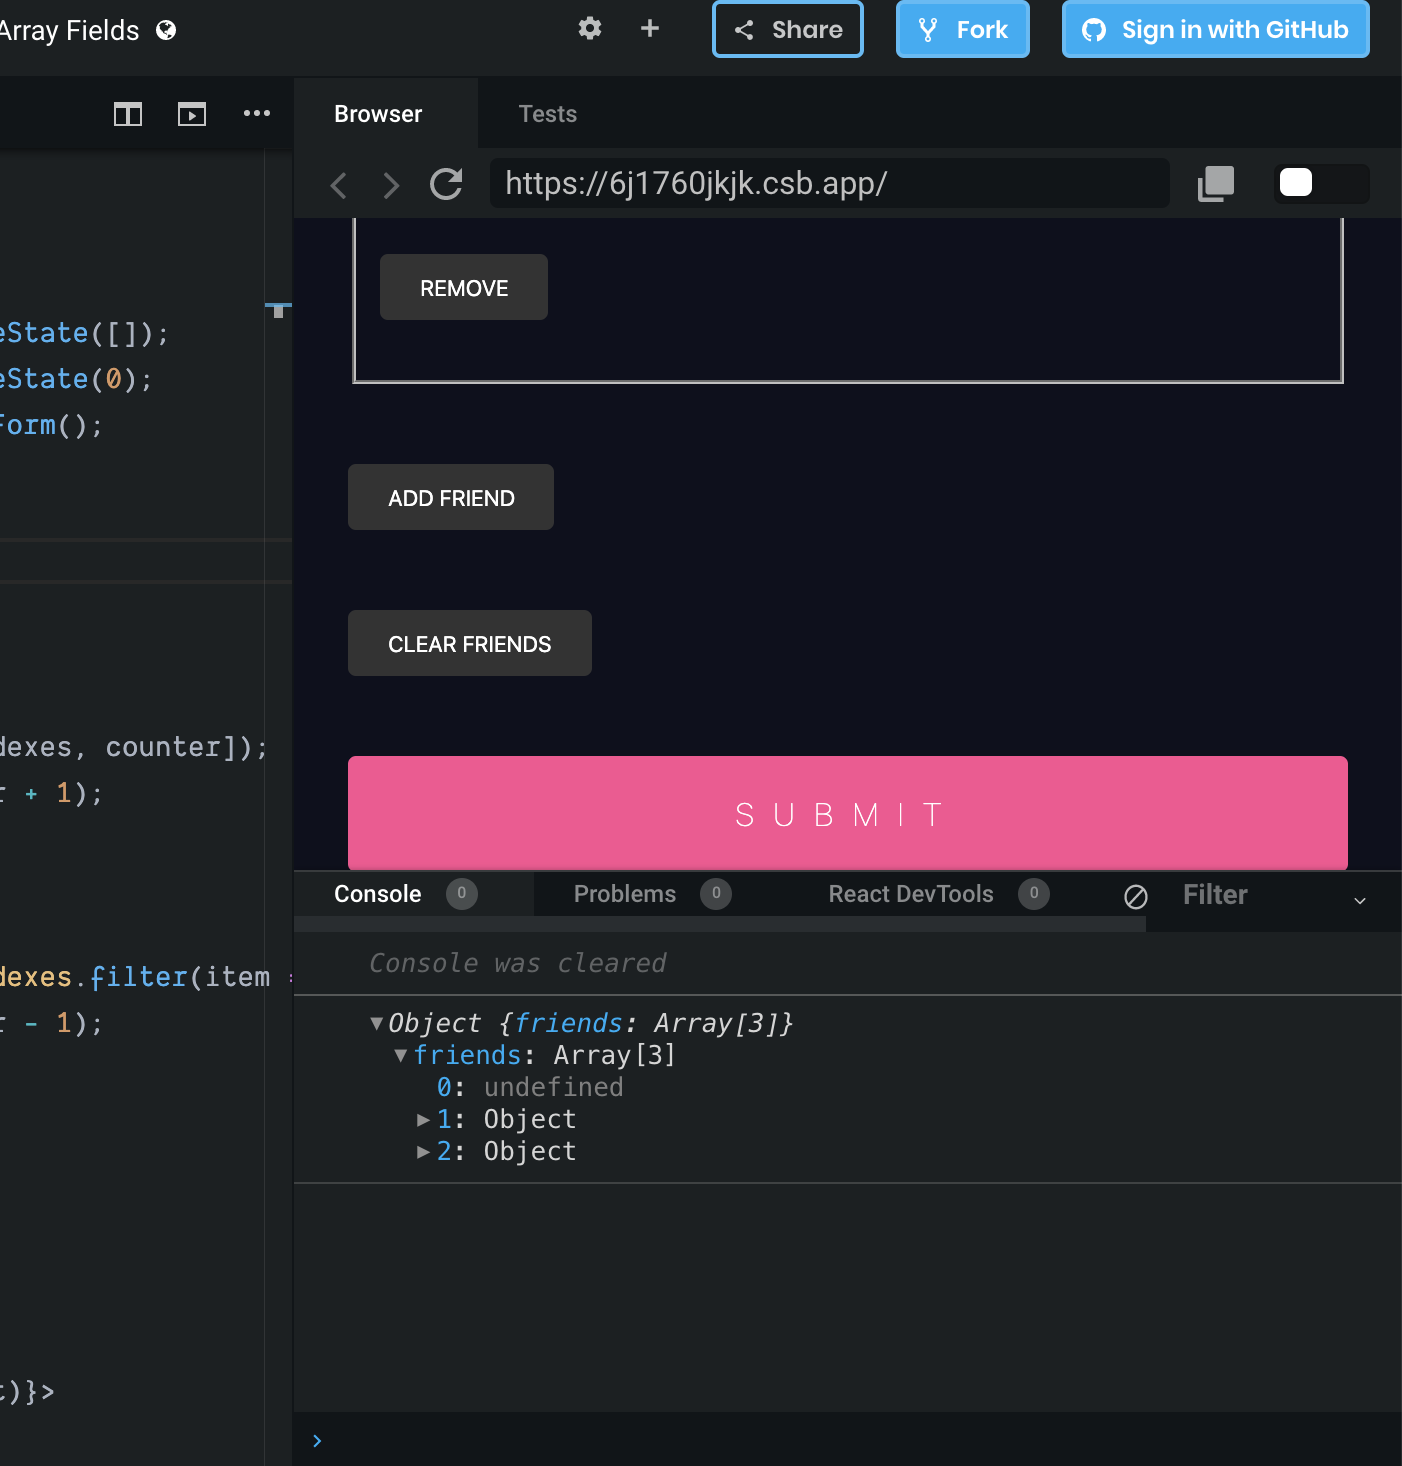
Task: Open preview in a new window
Action: tap(1215, 183)
